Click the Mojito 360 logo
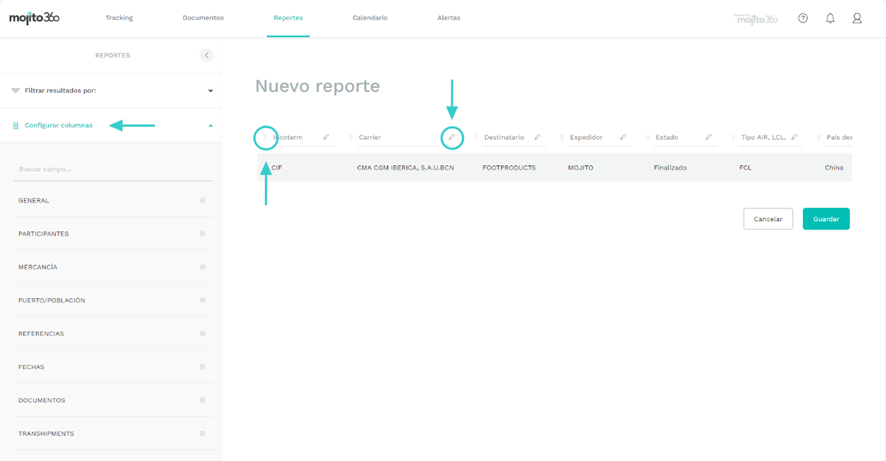This screenshot has height=461, width=886. (34, 18)
